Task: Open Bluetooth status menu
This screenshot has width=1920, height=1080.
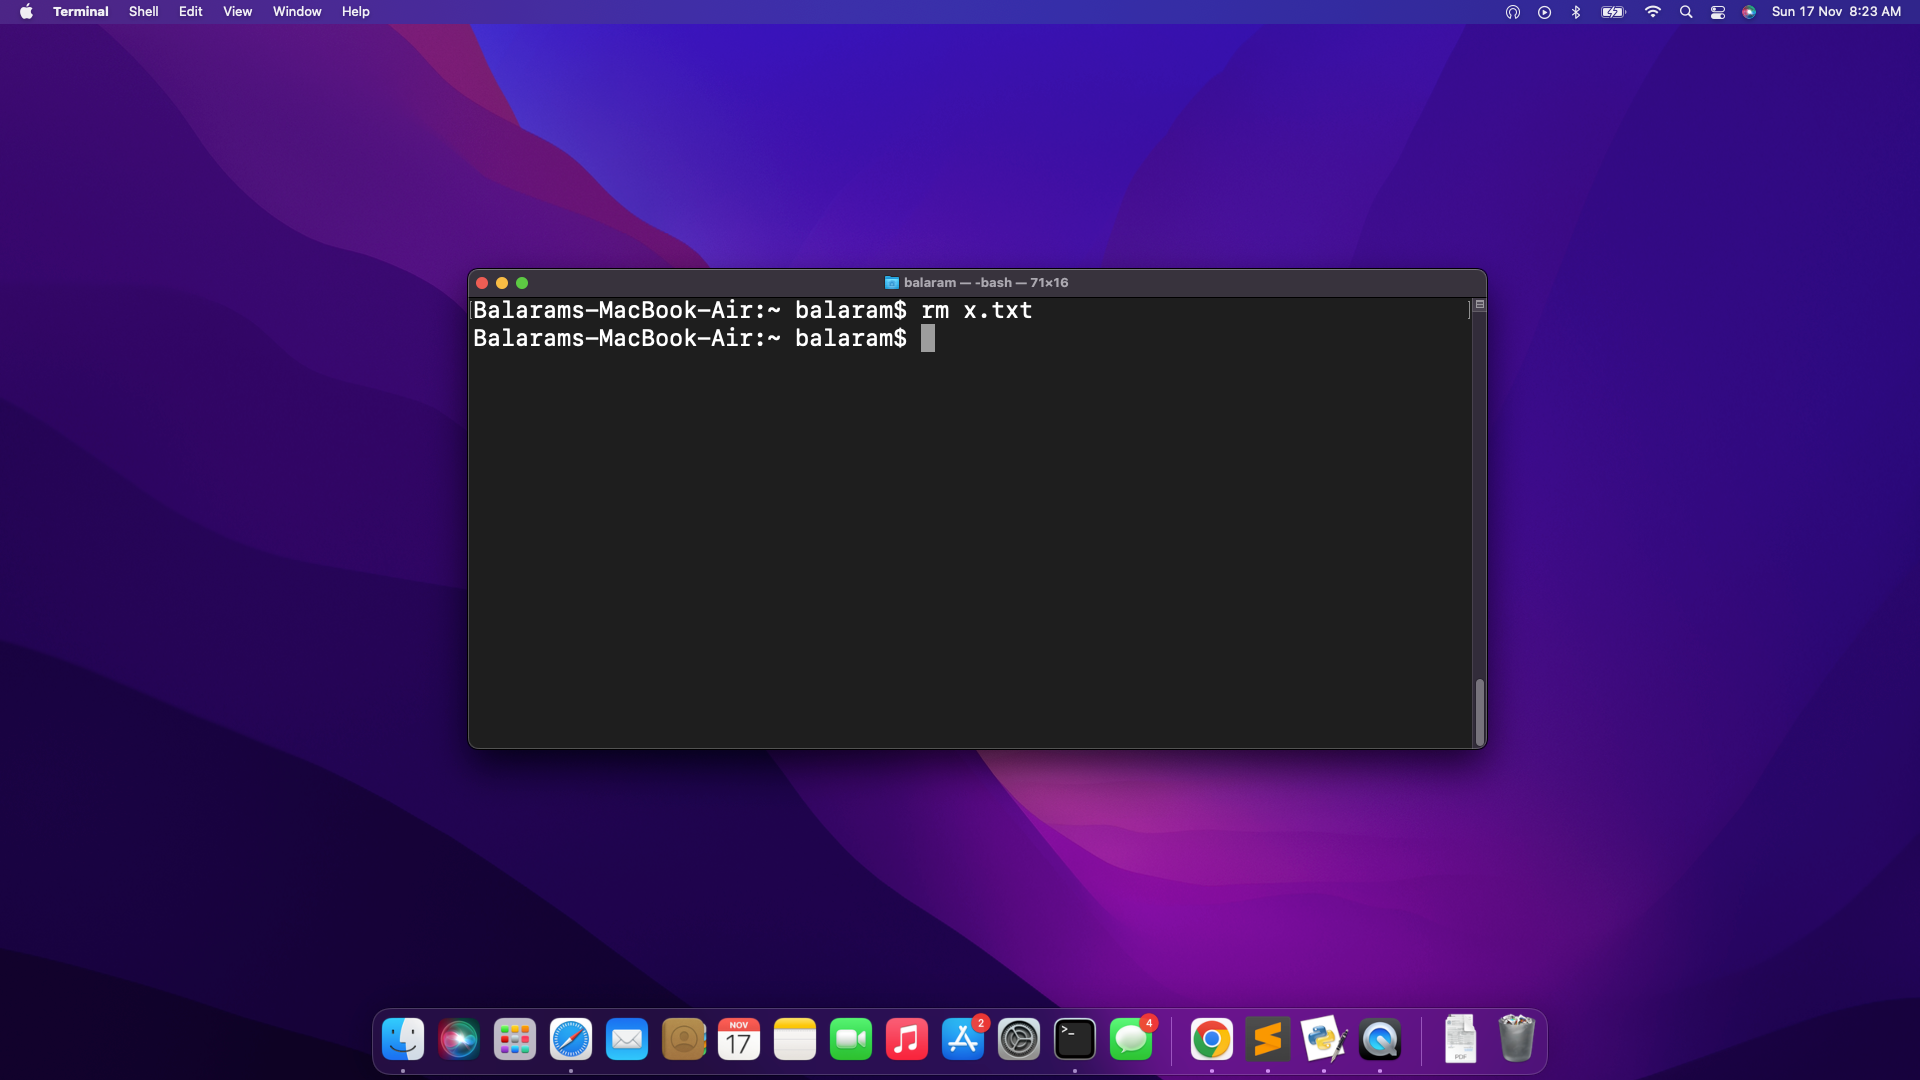Action: pyautogui.click(x=1576, y=12)
